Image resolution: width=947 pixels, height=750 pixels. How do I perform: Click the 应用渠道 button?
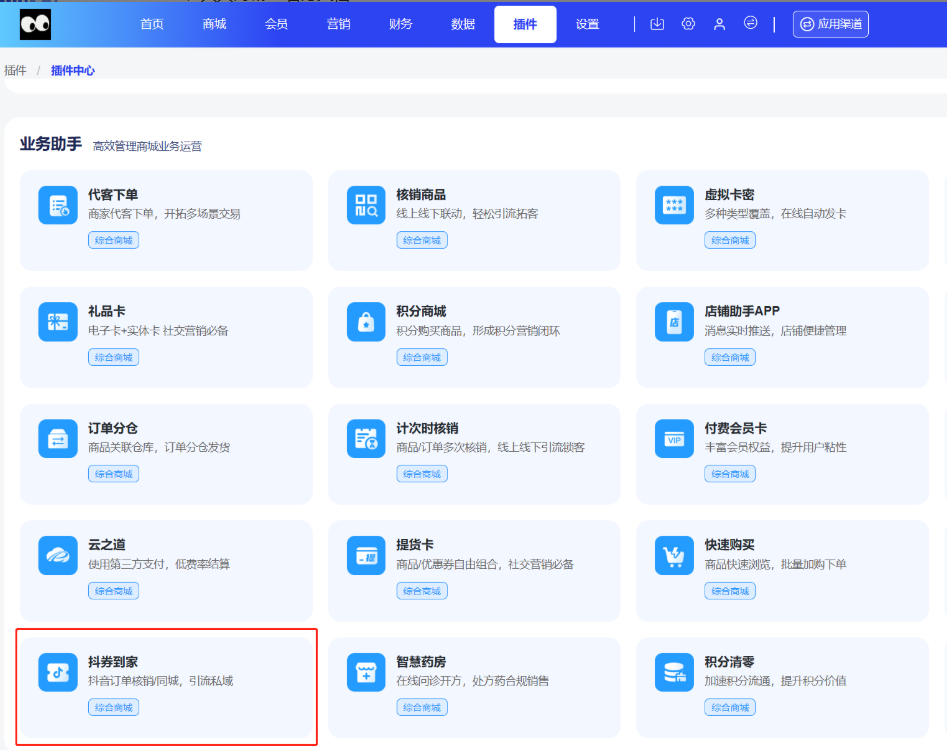[831, 24]
